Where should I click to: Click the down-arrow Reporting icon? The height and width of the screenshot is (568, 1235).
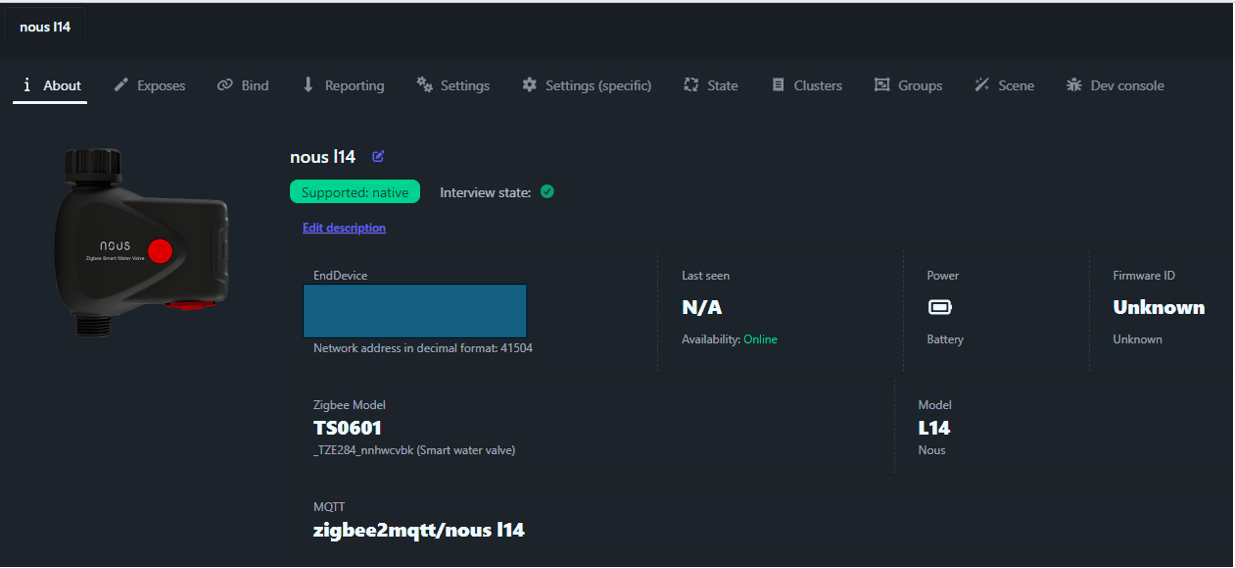308,85
